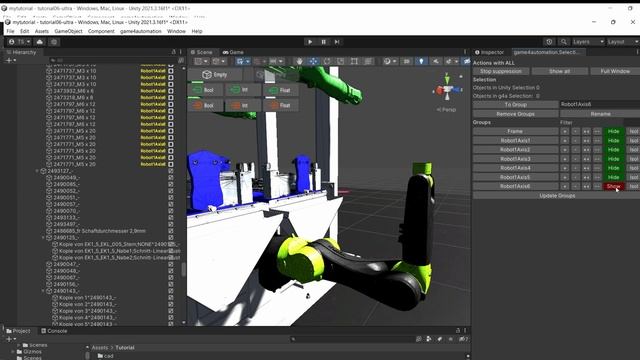This screenshot has width=640, height=360.
Task: Click the green Float signal button
Action: click(x=281, y=90)
